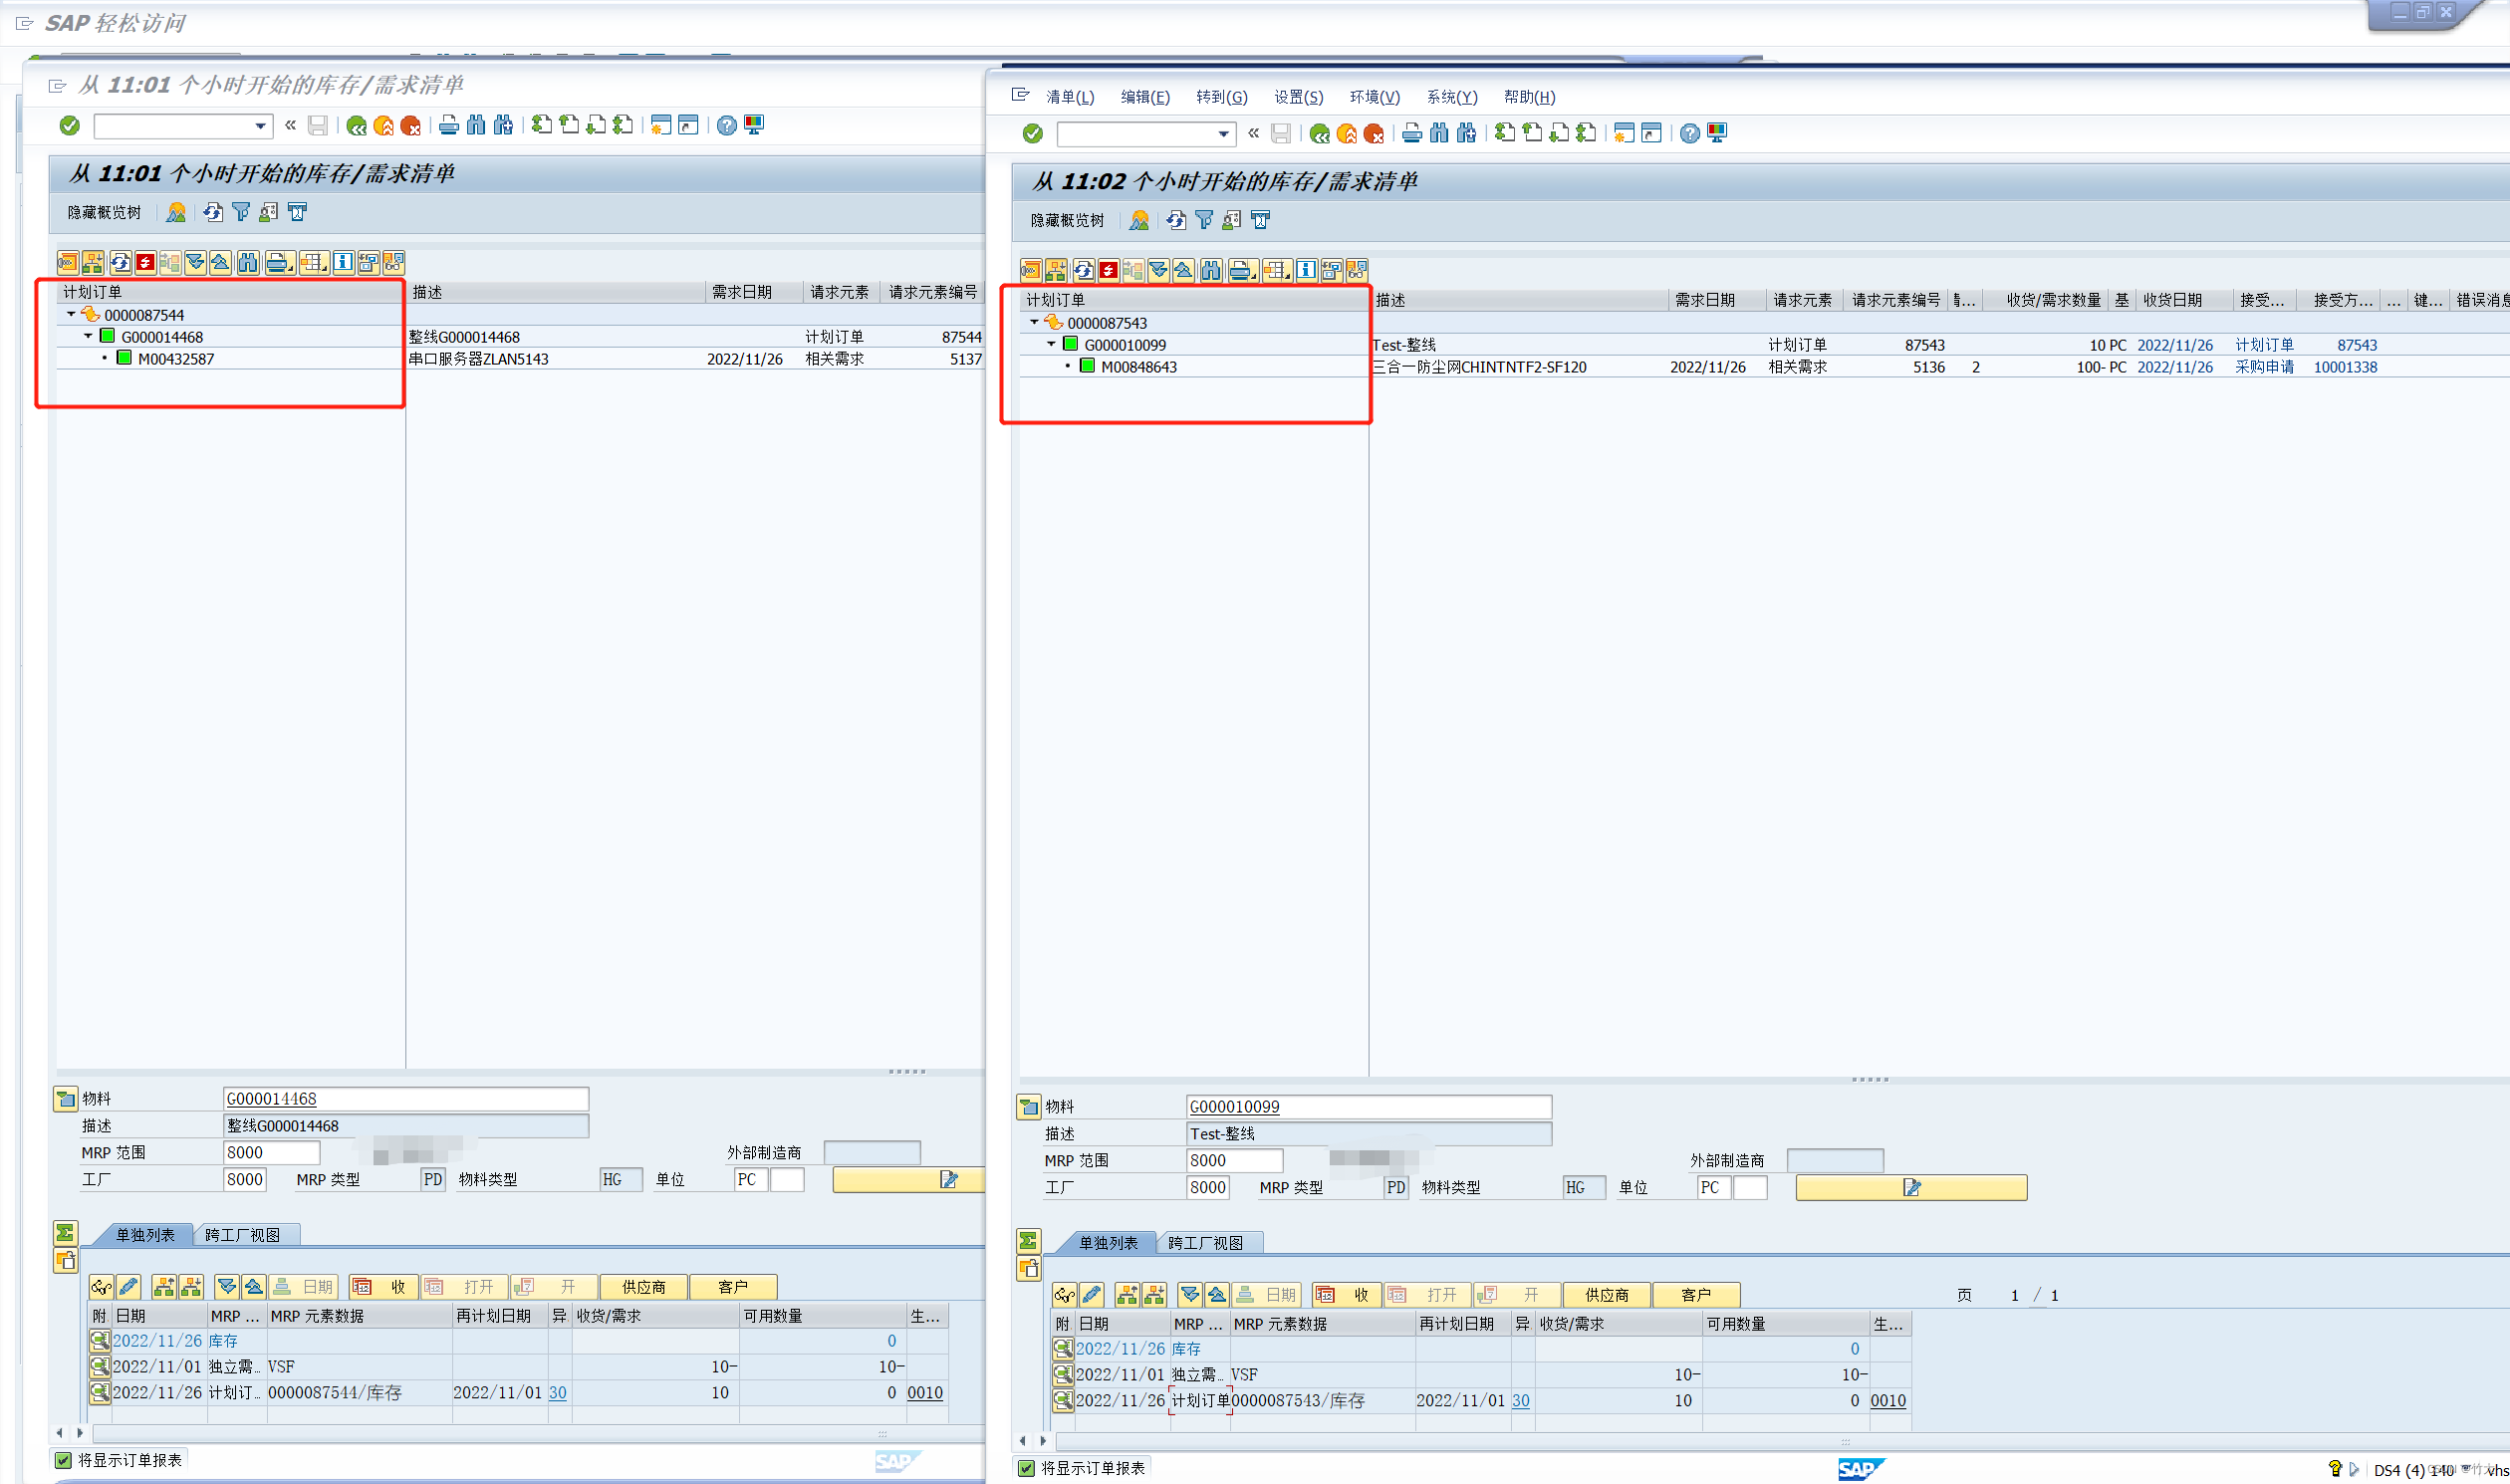Click Create New Session icon in 11:02 window
This screenshot has width=2510, height=1484.
point(1624,133)
